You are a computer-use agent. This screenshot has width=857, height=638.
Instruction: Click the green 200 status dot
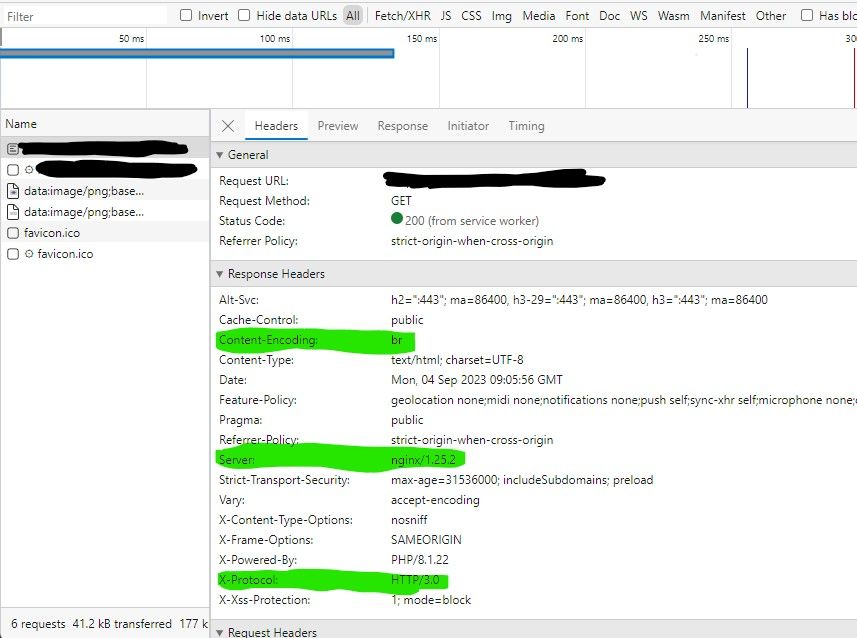(396, 221)
